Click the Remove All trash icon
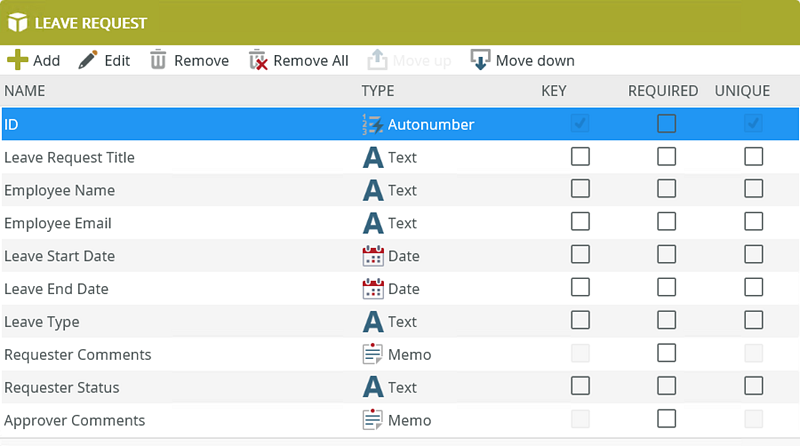Image resolution: width=800 pixels, height=446 pixels. [x=259, y=60]
